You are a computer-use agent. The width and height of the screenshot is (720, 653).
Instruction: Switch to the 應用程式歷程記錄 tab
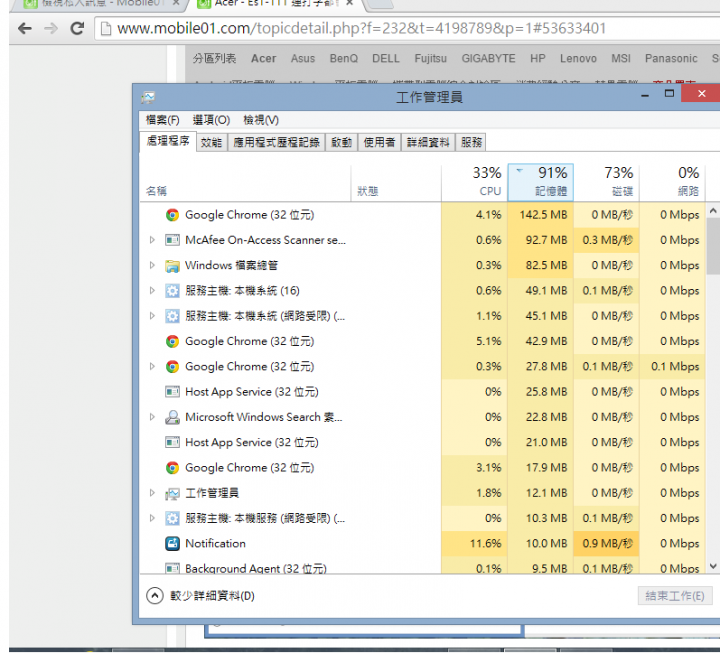[276, 142]
